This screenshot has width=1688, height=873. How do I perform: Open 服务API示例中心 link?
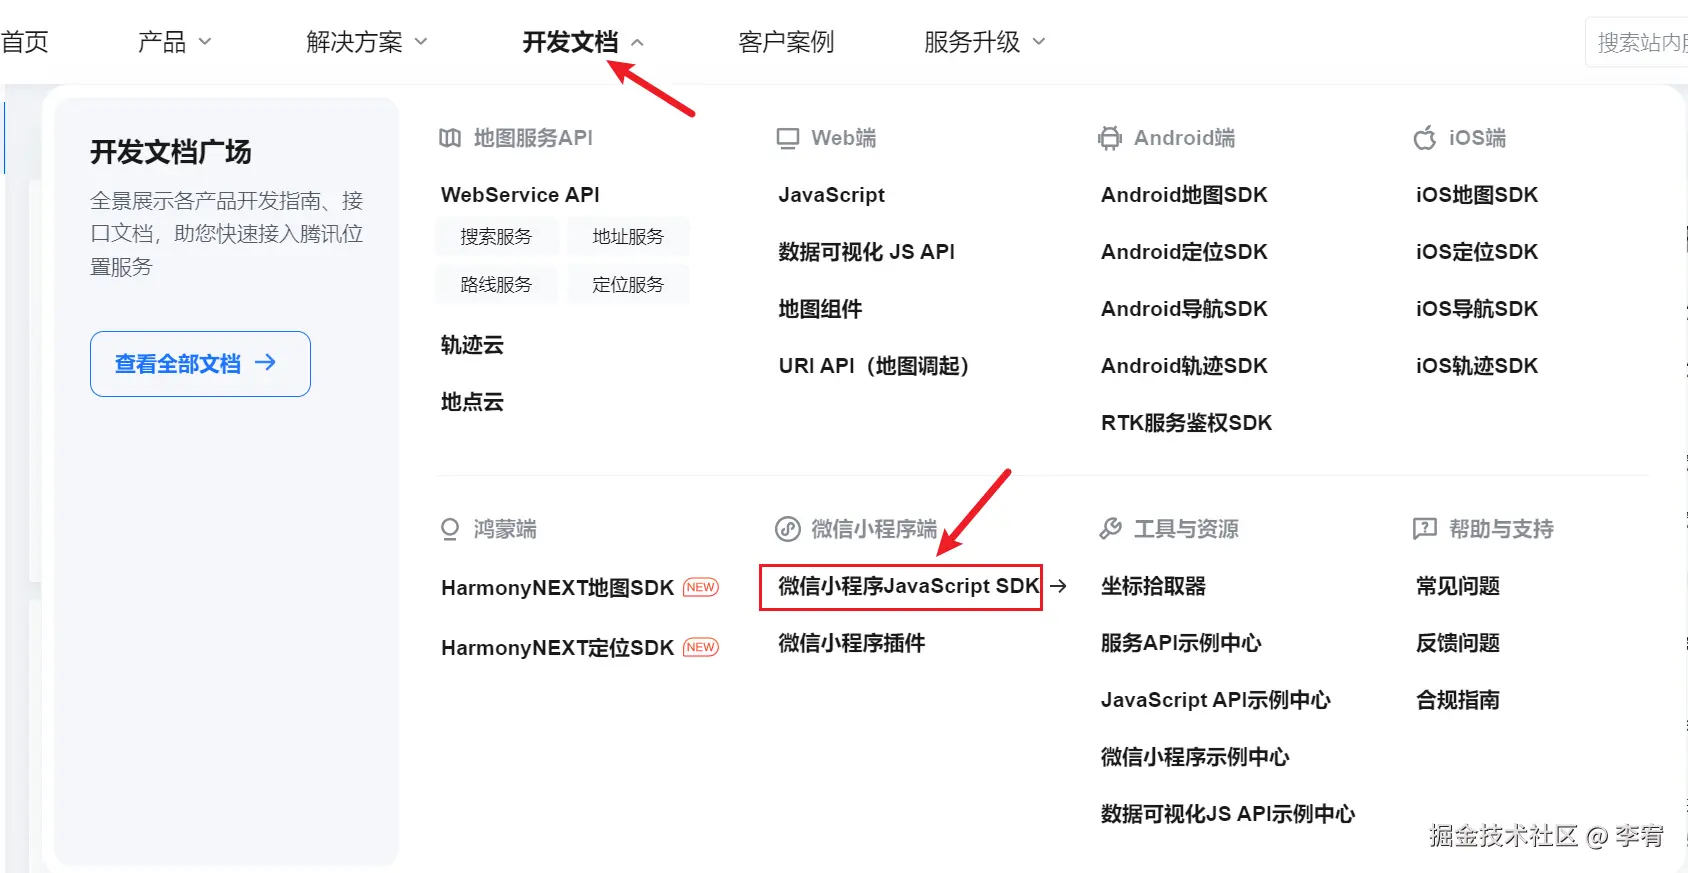pyautogui.click(x=1181, y=643)
